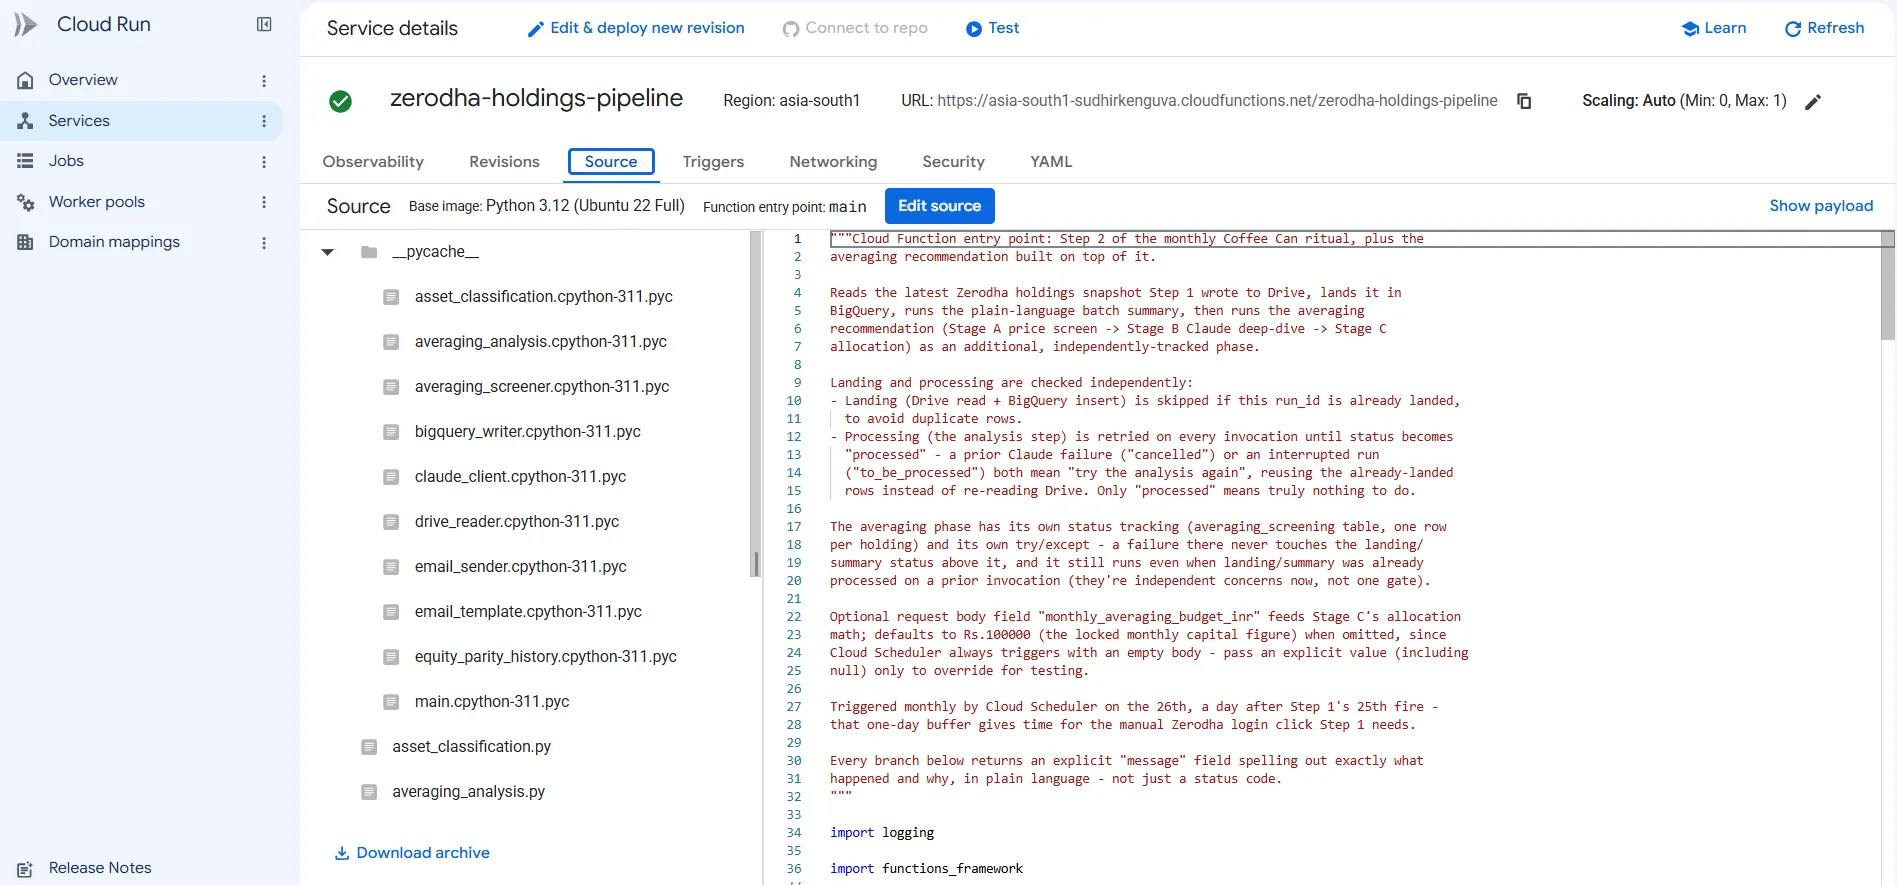Open asset_classification.py source file
This screenshot has width=1897, height=885.
pos(472,747)
